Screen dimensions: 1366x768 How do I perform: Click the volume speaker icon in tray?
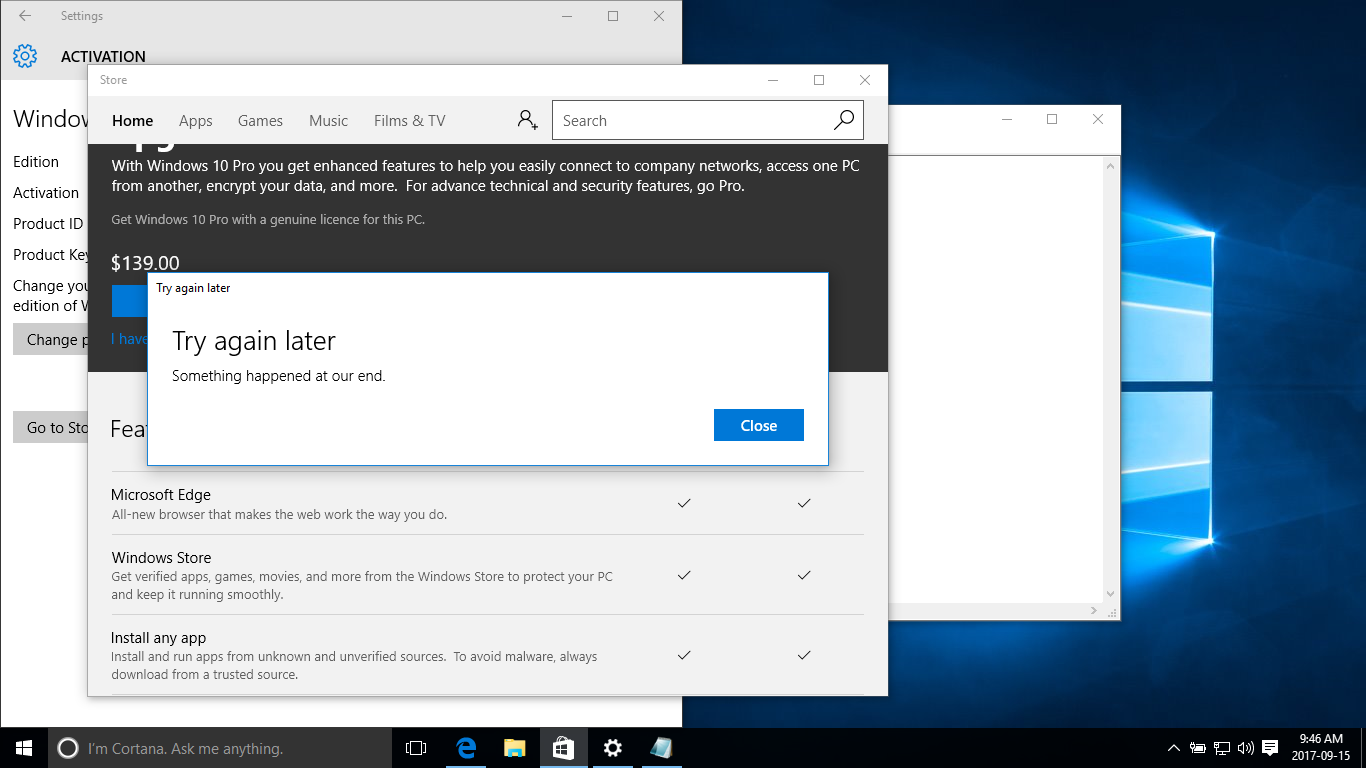[1246, 748]
